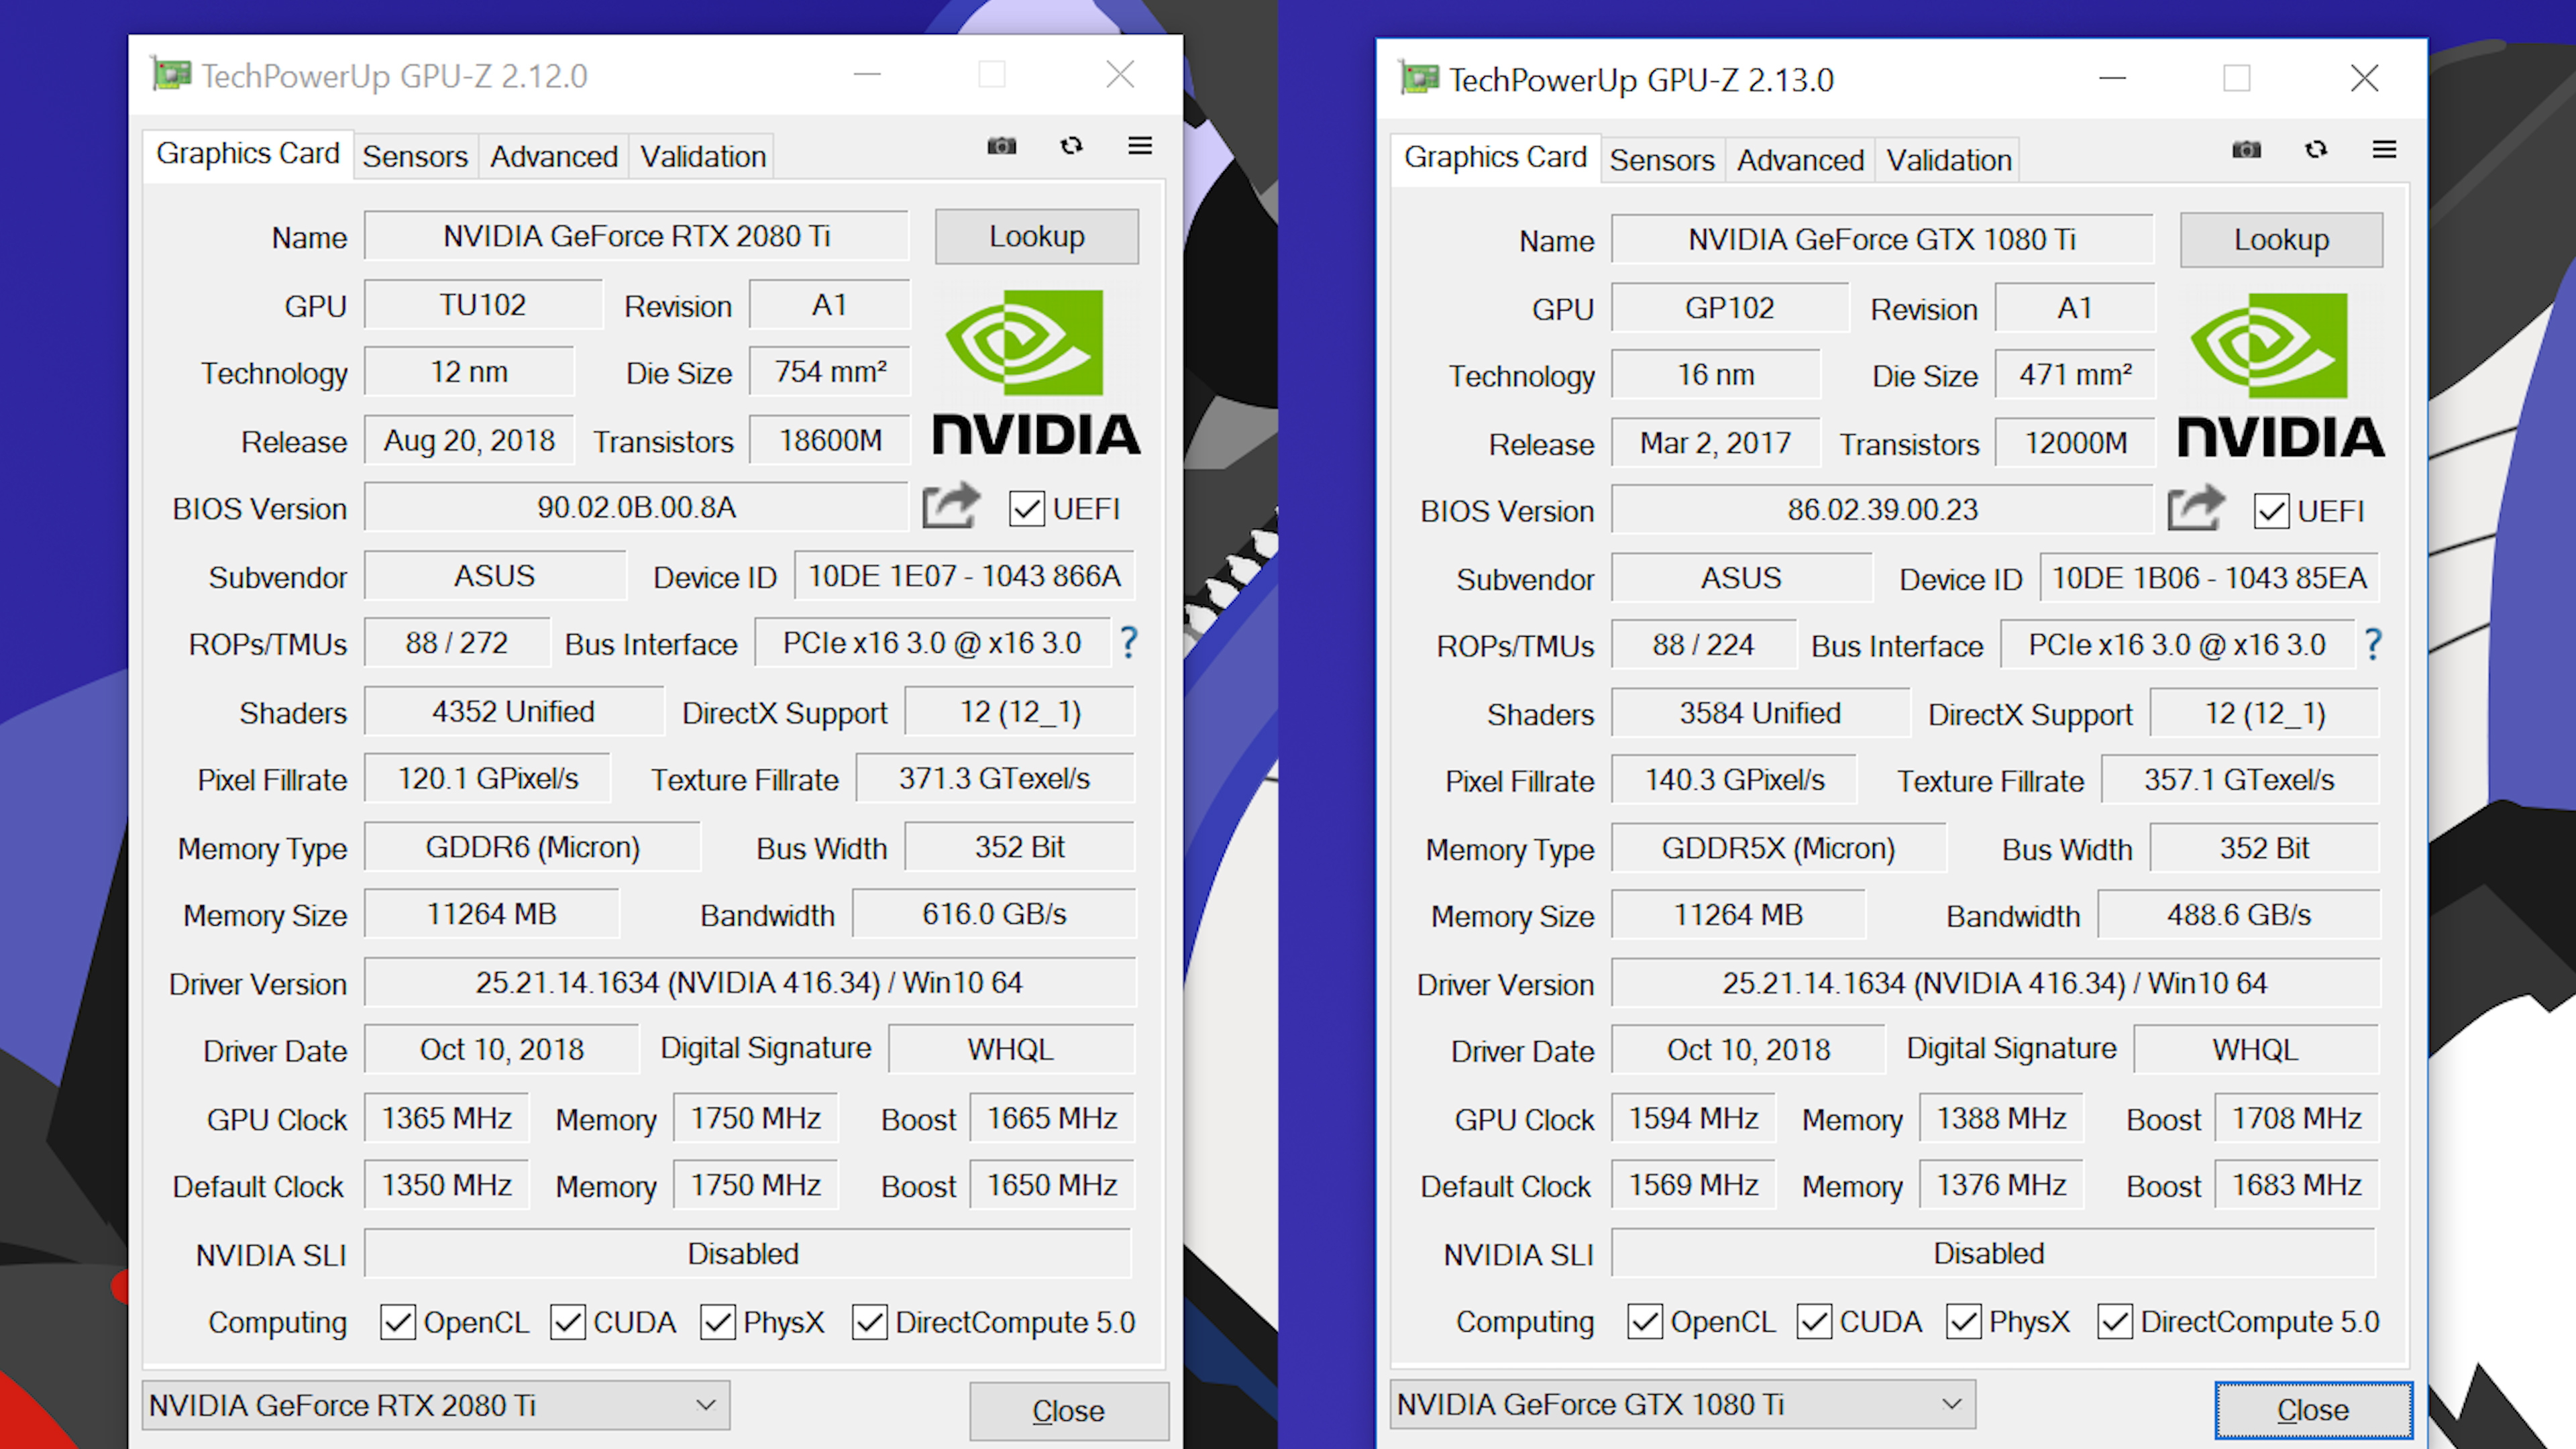The image size is (2576, 1449).
Task: Click Close button in GPU-Z 2.12.0 window
Action: tap(1068, 1411)
